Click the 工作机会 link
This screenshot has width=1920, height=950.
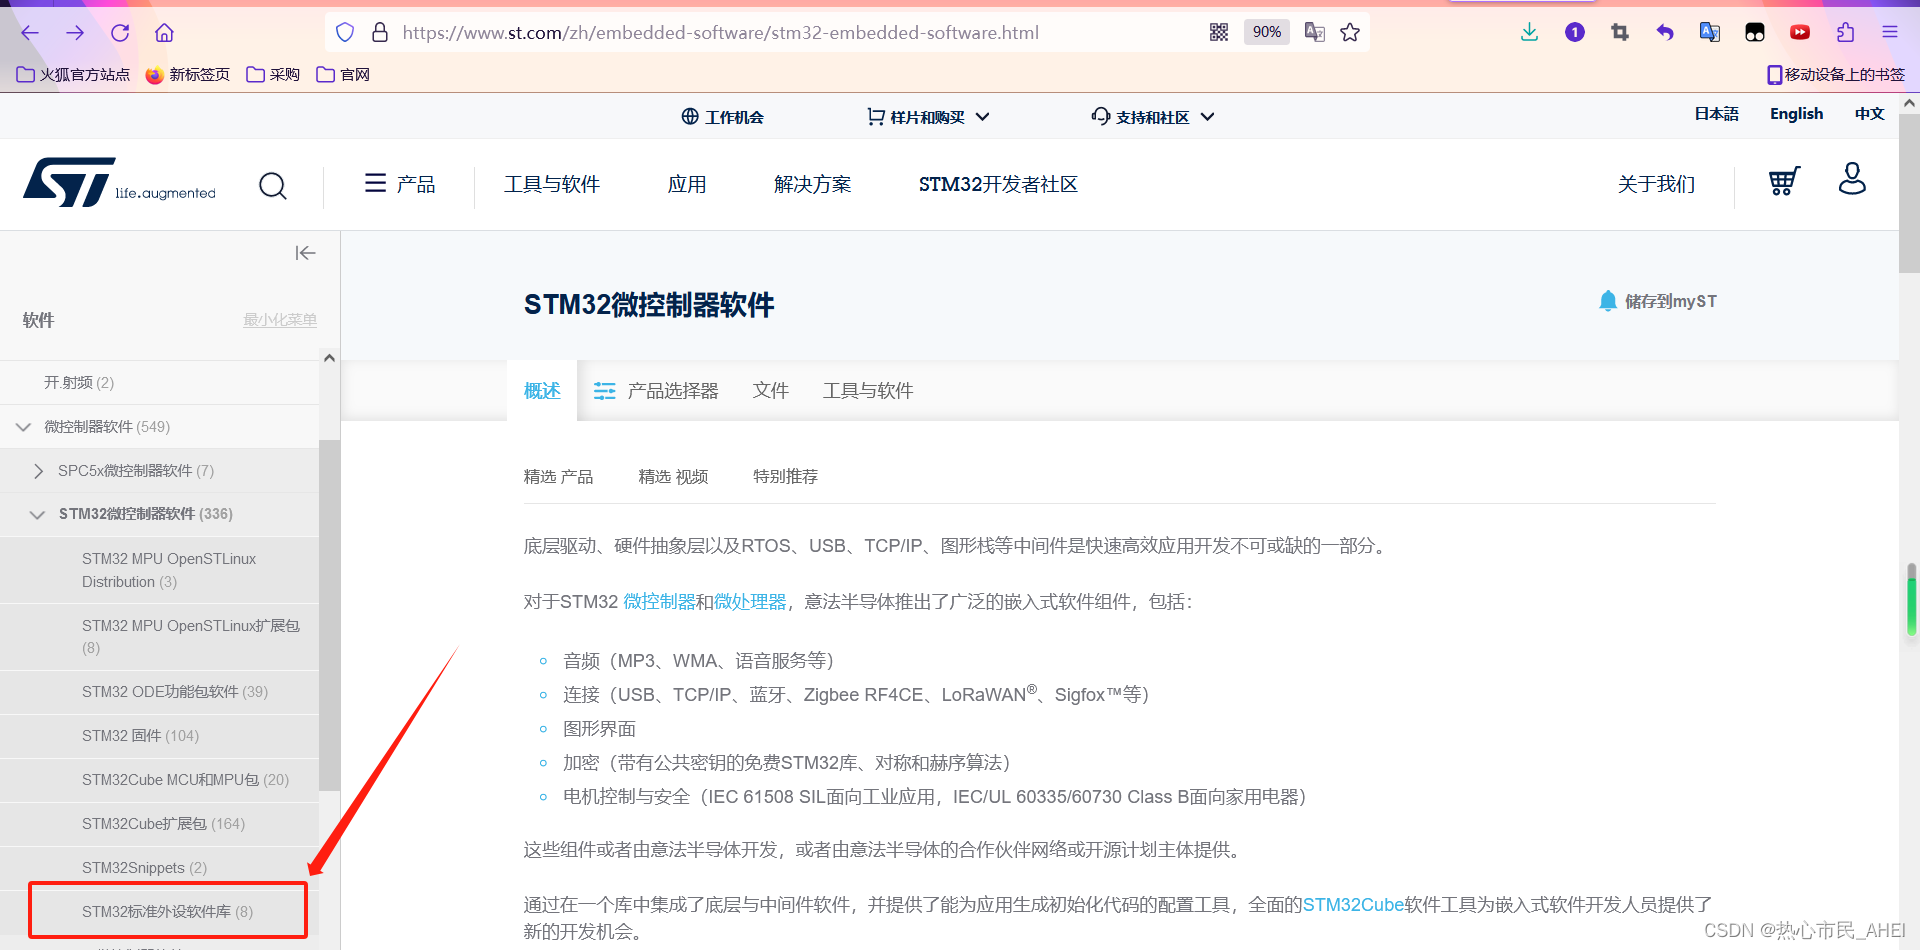723,117
